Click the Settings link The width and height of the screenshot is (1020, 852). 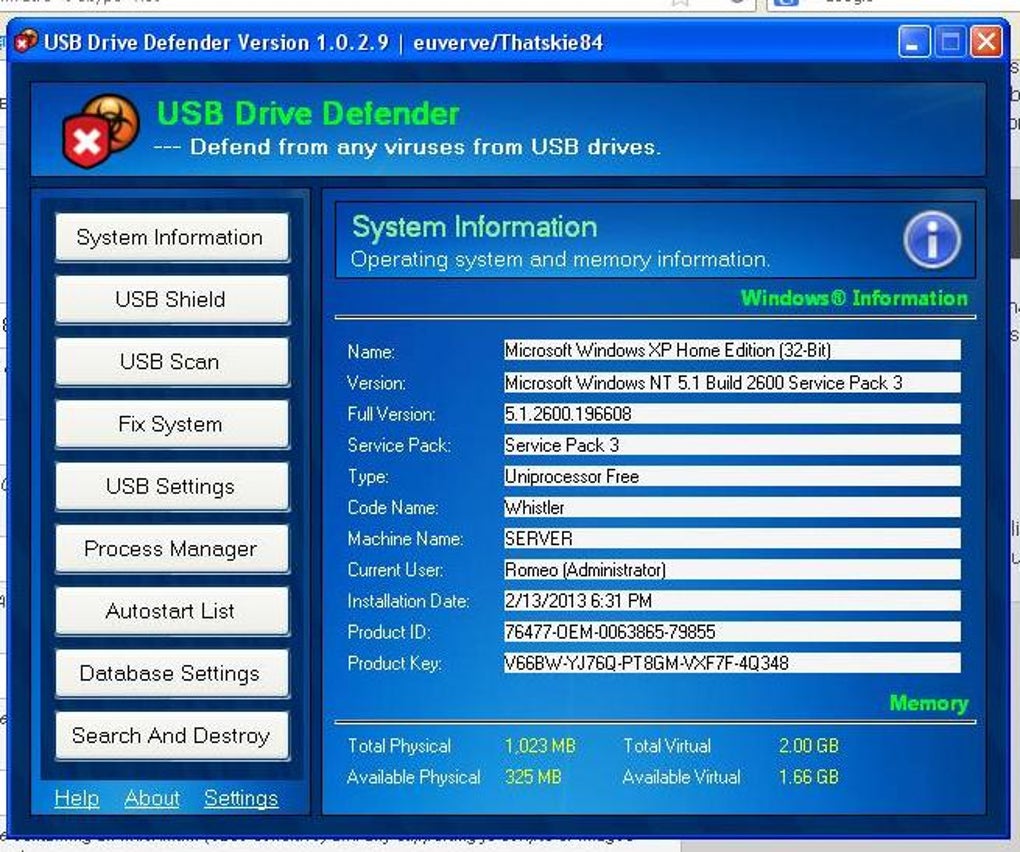point(241,798)
